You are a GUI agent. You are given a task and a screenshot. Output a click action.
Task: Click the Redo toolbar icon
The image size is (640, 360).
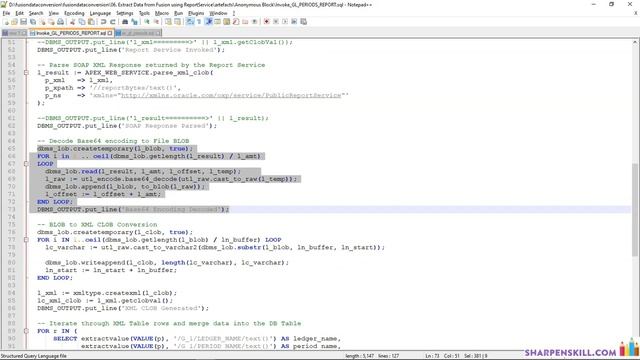tap(113, 22)
